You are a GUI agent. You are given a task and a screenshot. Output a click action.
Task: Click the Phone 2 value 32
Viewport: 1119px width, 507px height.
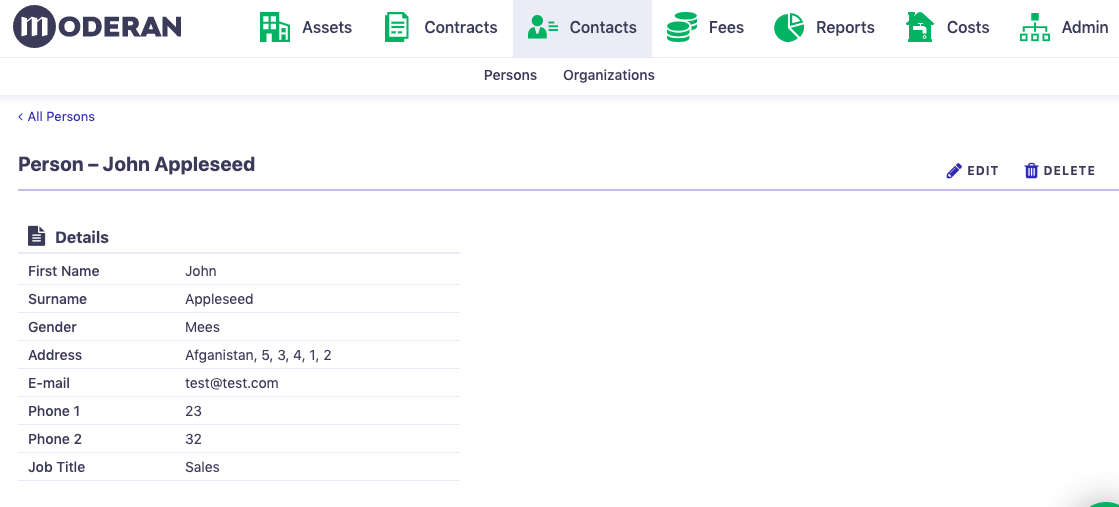pos(193,439)
